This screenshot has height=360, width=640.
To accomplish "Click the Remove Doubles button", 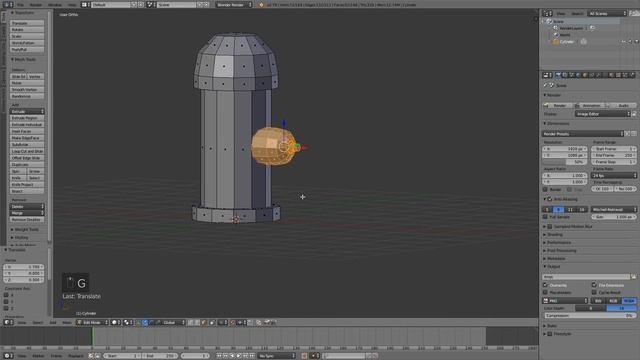I will [27, 220].
